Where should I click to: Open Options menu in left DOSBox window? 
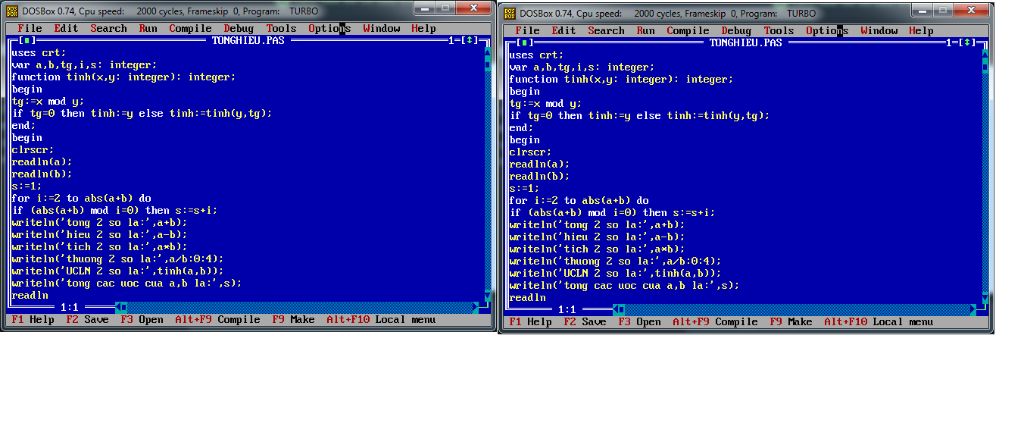coord(329,28)
